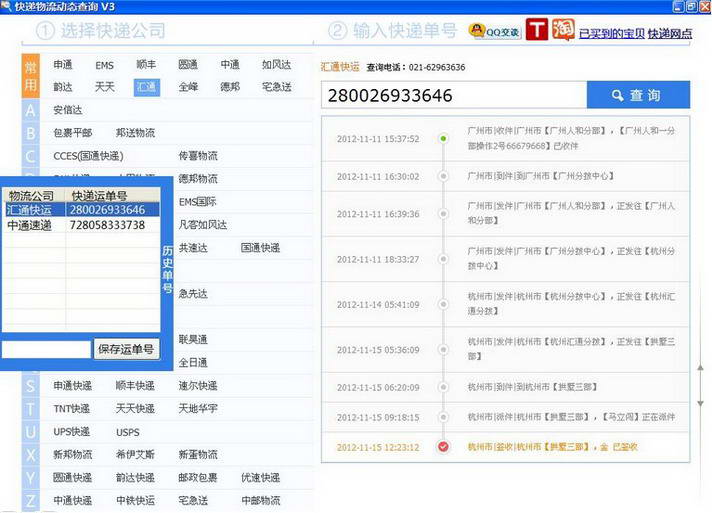Image resolution: width=712 pixels, height=513 pixels.
Task: Select the orange 常用 tab
Action: (x=30, y=76)
